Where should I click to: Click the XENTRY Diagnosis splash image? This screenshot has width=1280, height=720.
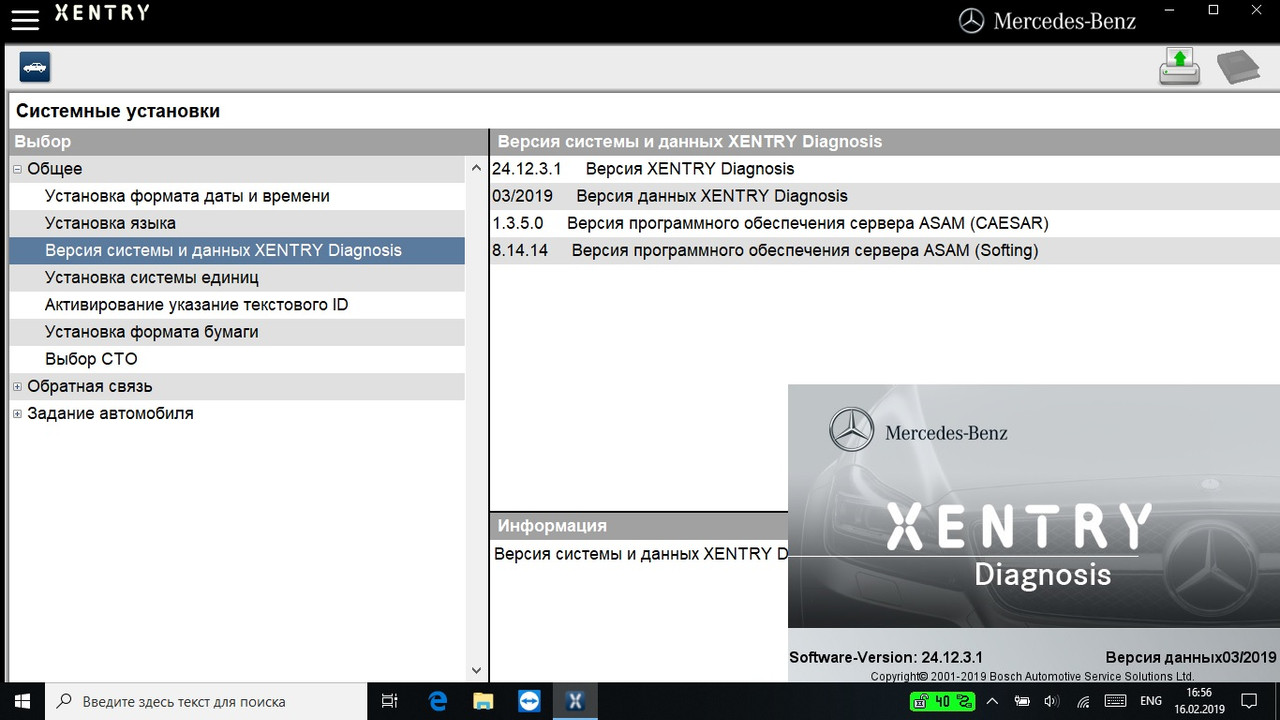(1034, 532)
